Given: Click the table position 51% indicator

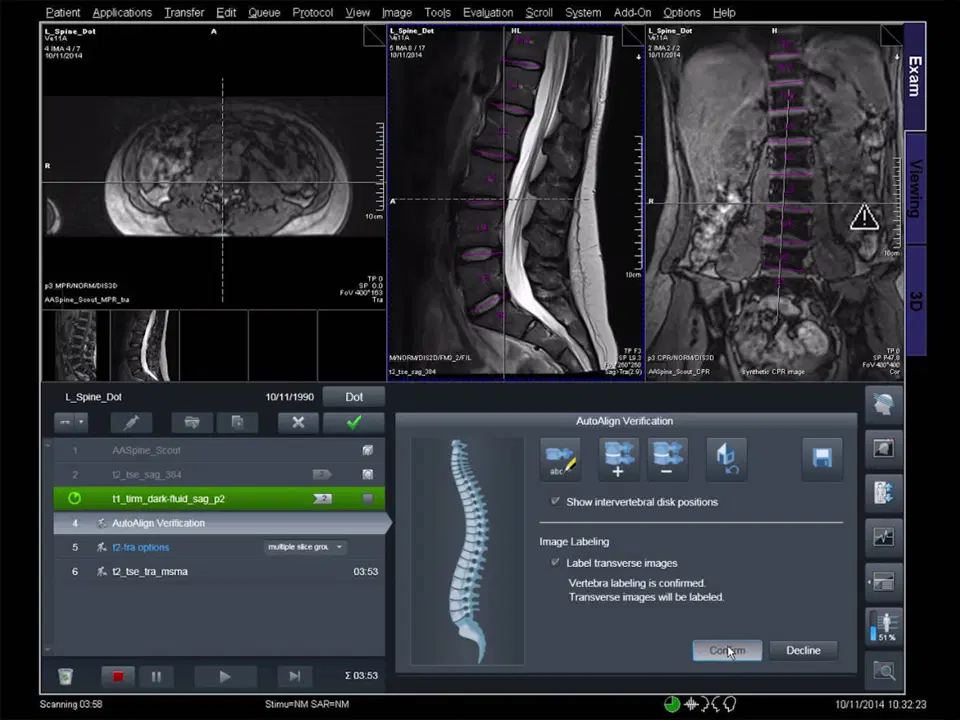Looking at the screenshot, I should 883,625.
